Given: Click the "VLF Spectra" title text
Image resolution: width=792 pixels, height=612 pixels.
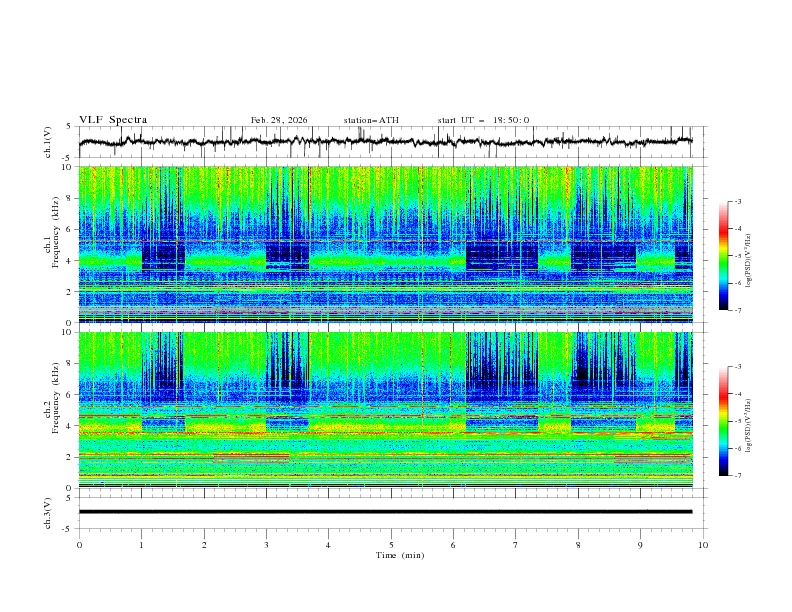Looking at the screenshot, I should point(113,120).
